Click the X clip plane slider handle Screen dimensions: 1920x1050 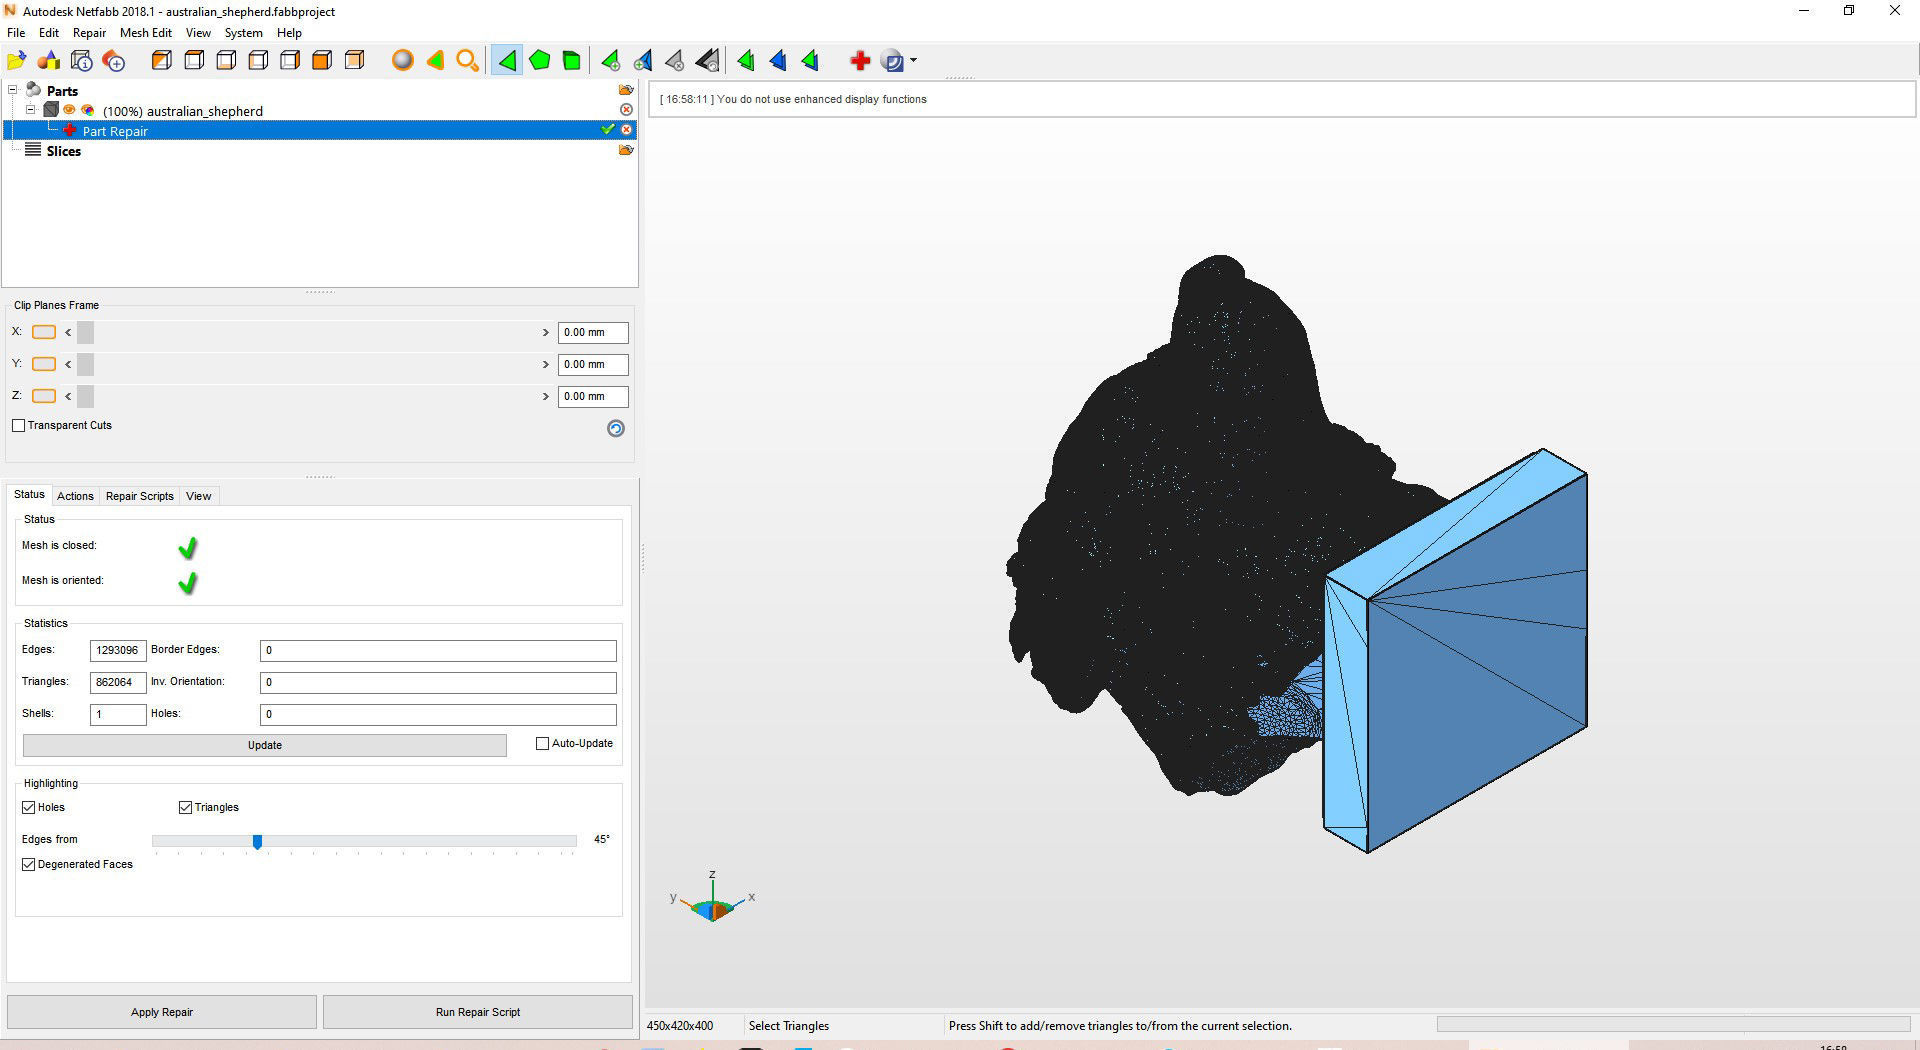(x=85, y=332)
